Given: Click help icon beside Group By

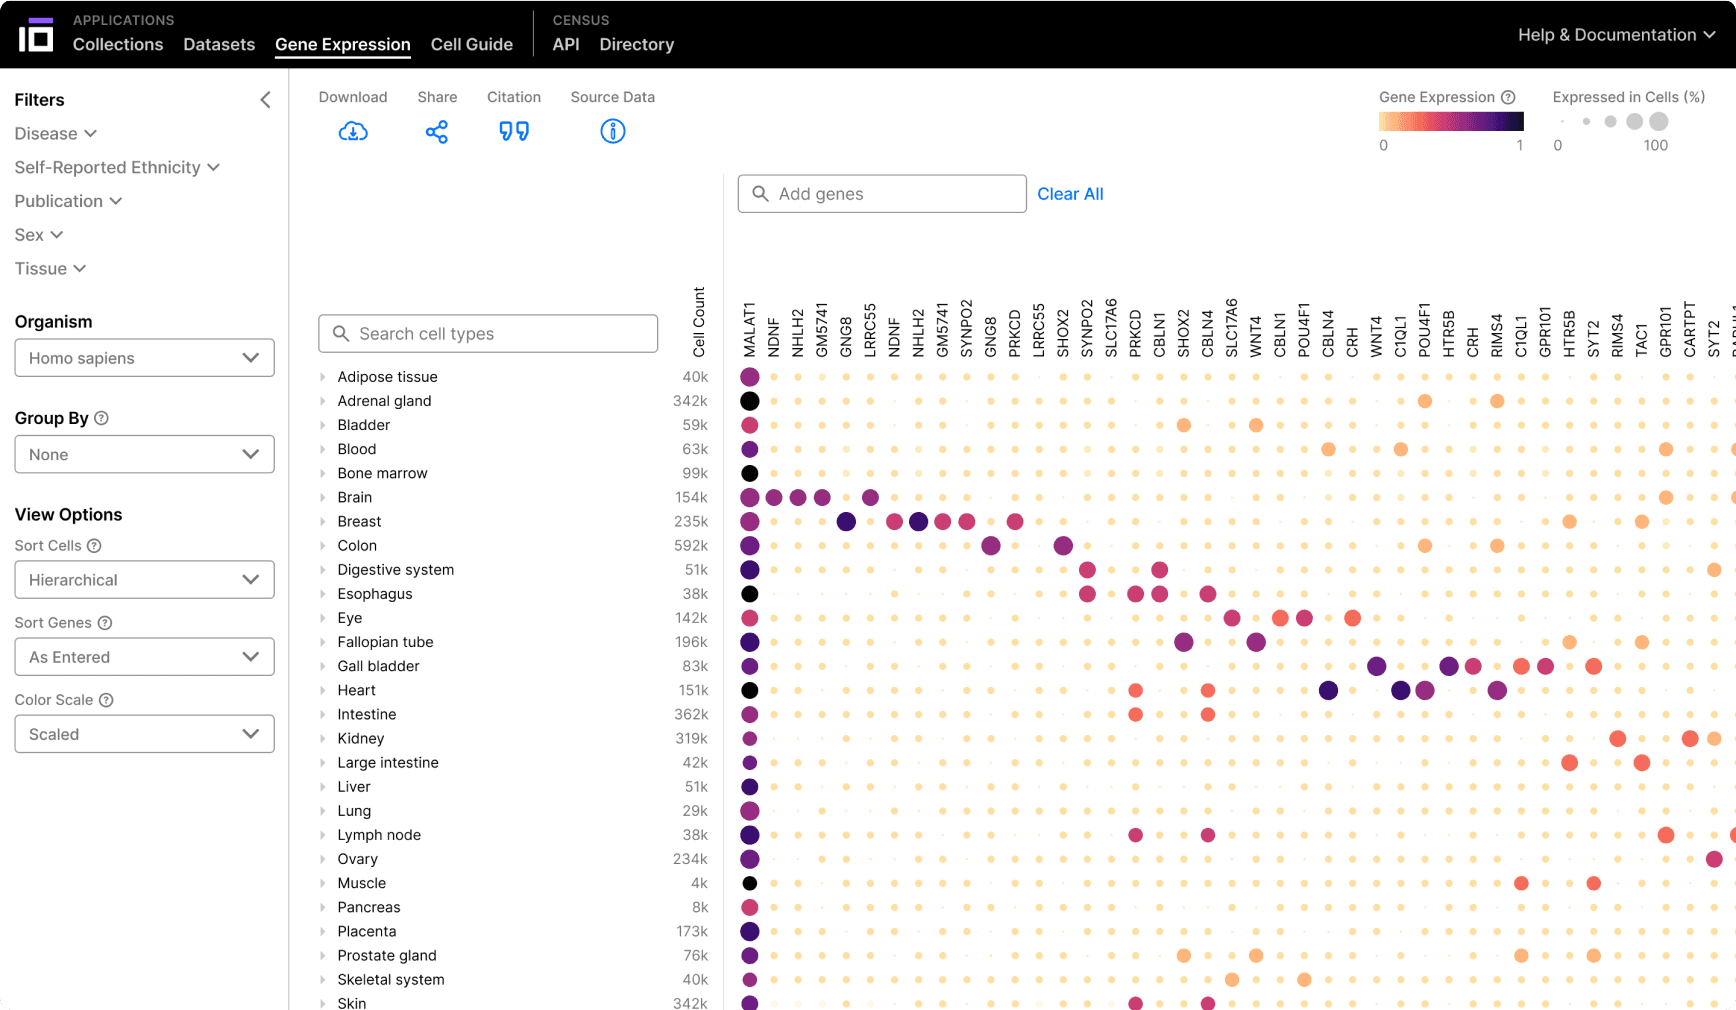Looking at the screenshot, I should click(x=101, y=418).
